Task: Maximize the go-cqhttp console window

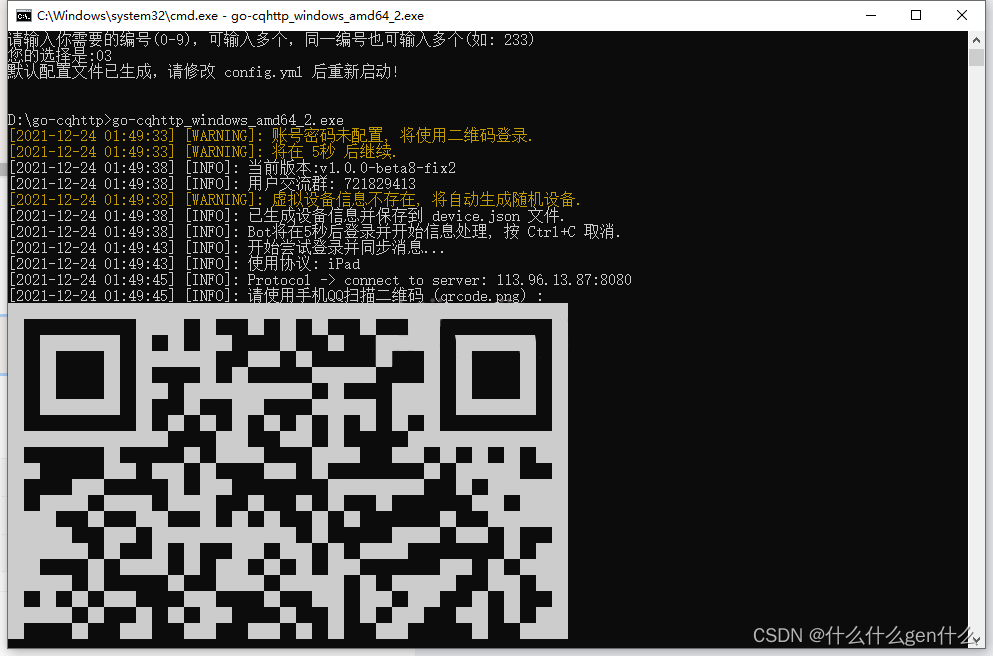Action: [x=916, y=15]
